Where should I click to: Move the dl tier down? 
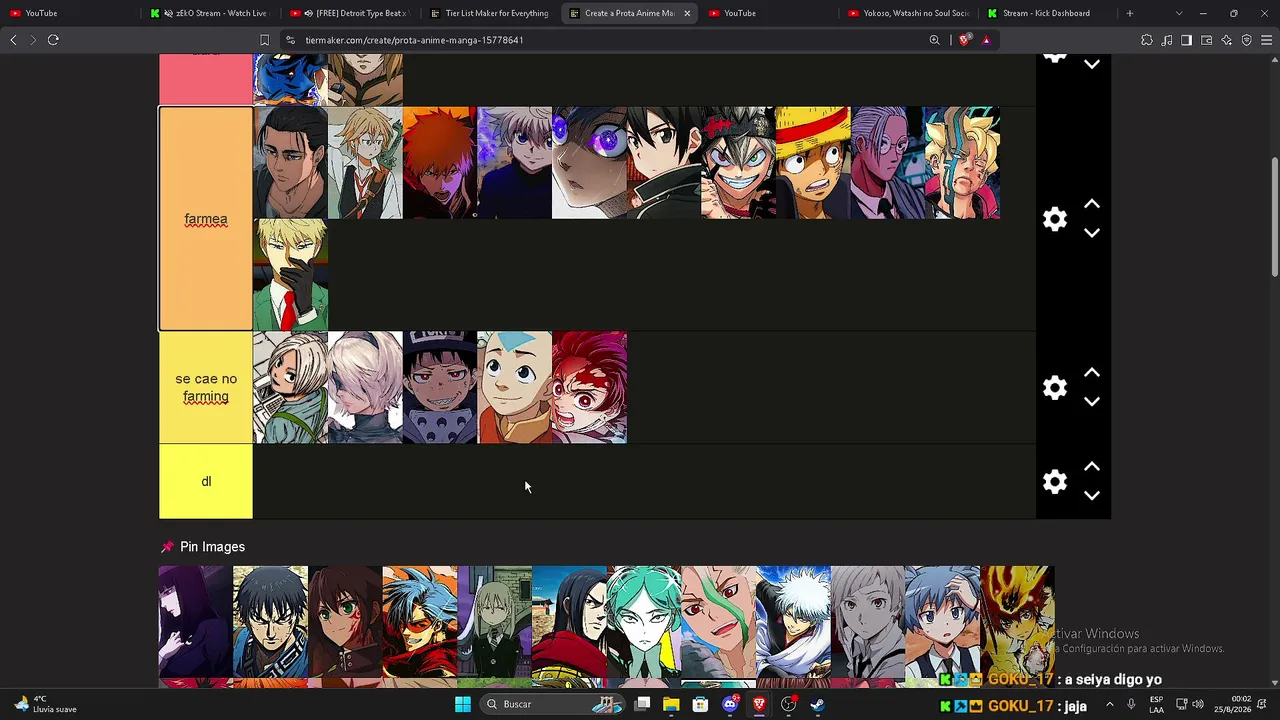1092,496
